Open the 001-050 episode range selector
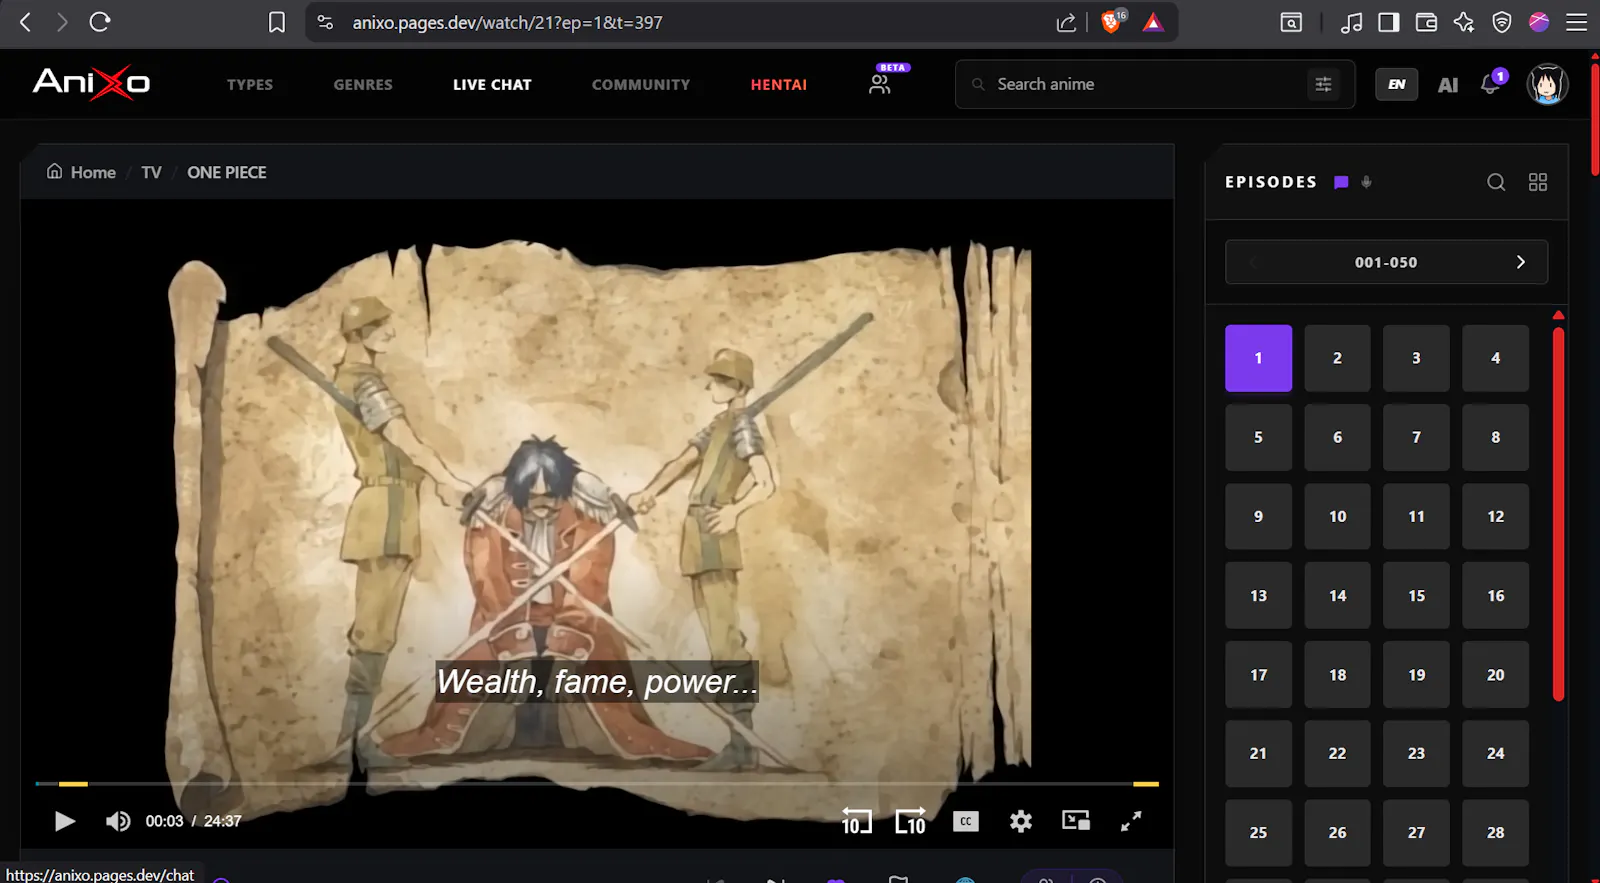Viewport: 1600px width, 883px height. click(1386, 262)
